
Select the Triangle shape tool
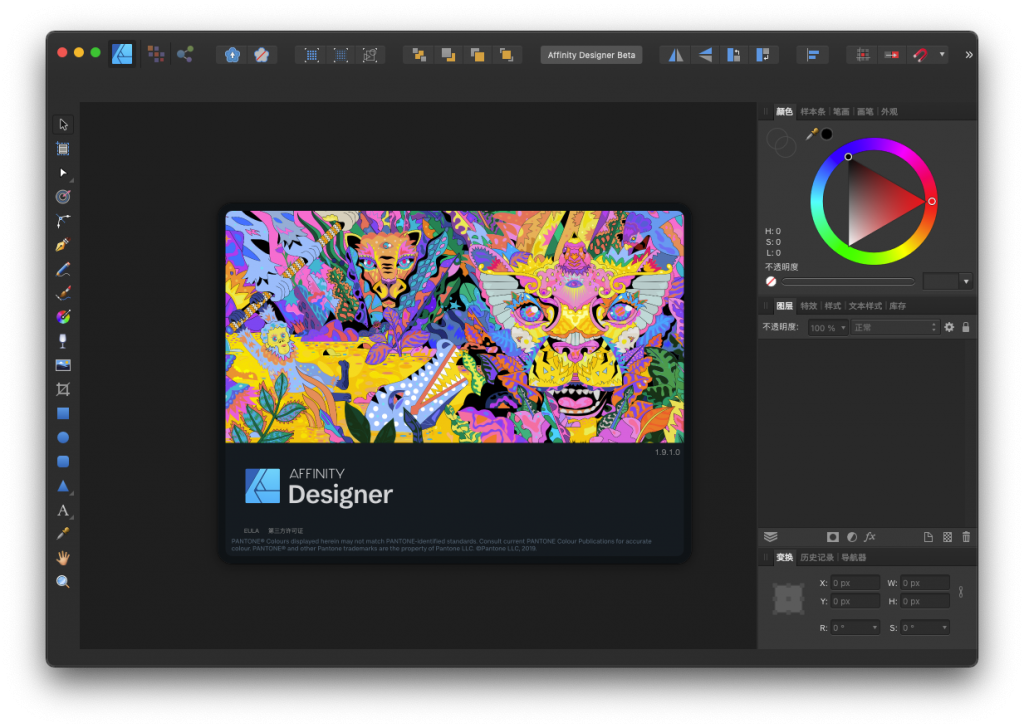[63, 486]
